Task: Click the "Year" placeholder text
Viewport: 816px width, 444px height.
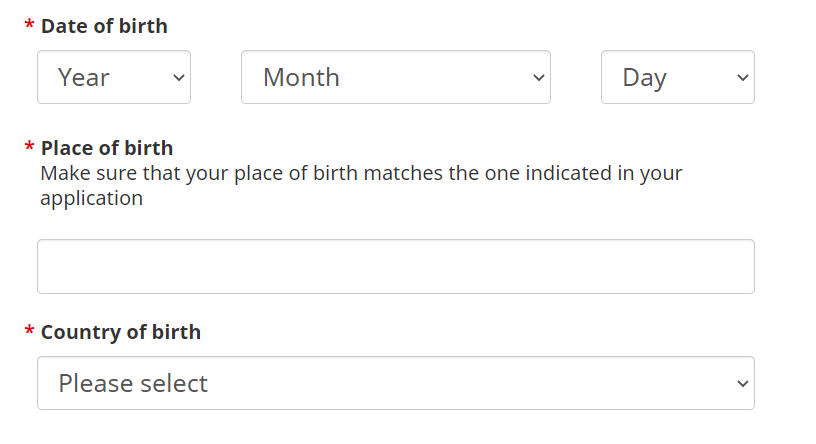Action: point(84,77)
